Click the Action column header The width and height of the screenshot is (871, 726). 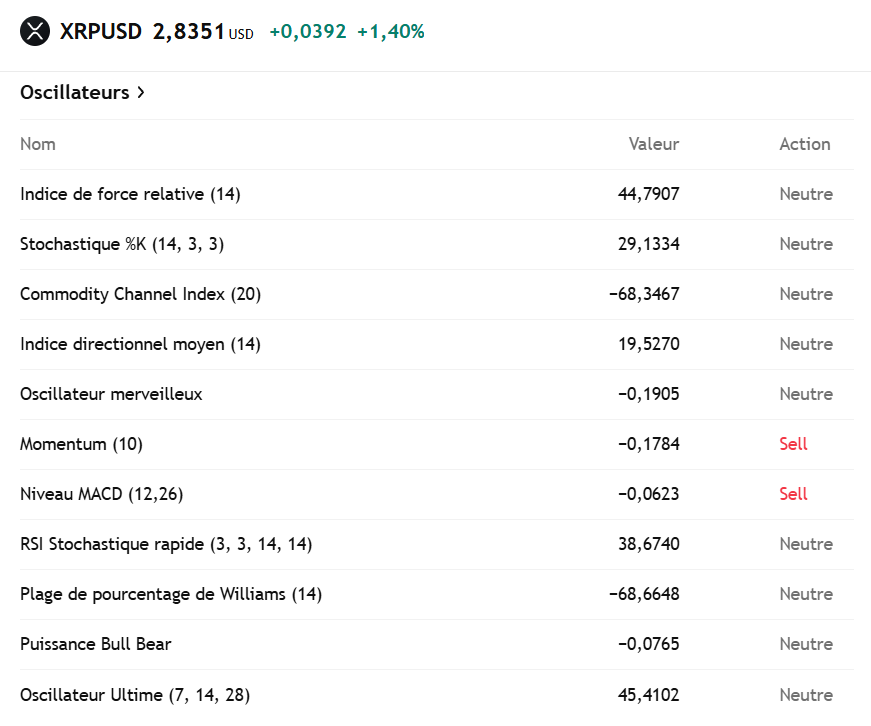point(805,144)
